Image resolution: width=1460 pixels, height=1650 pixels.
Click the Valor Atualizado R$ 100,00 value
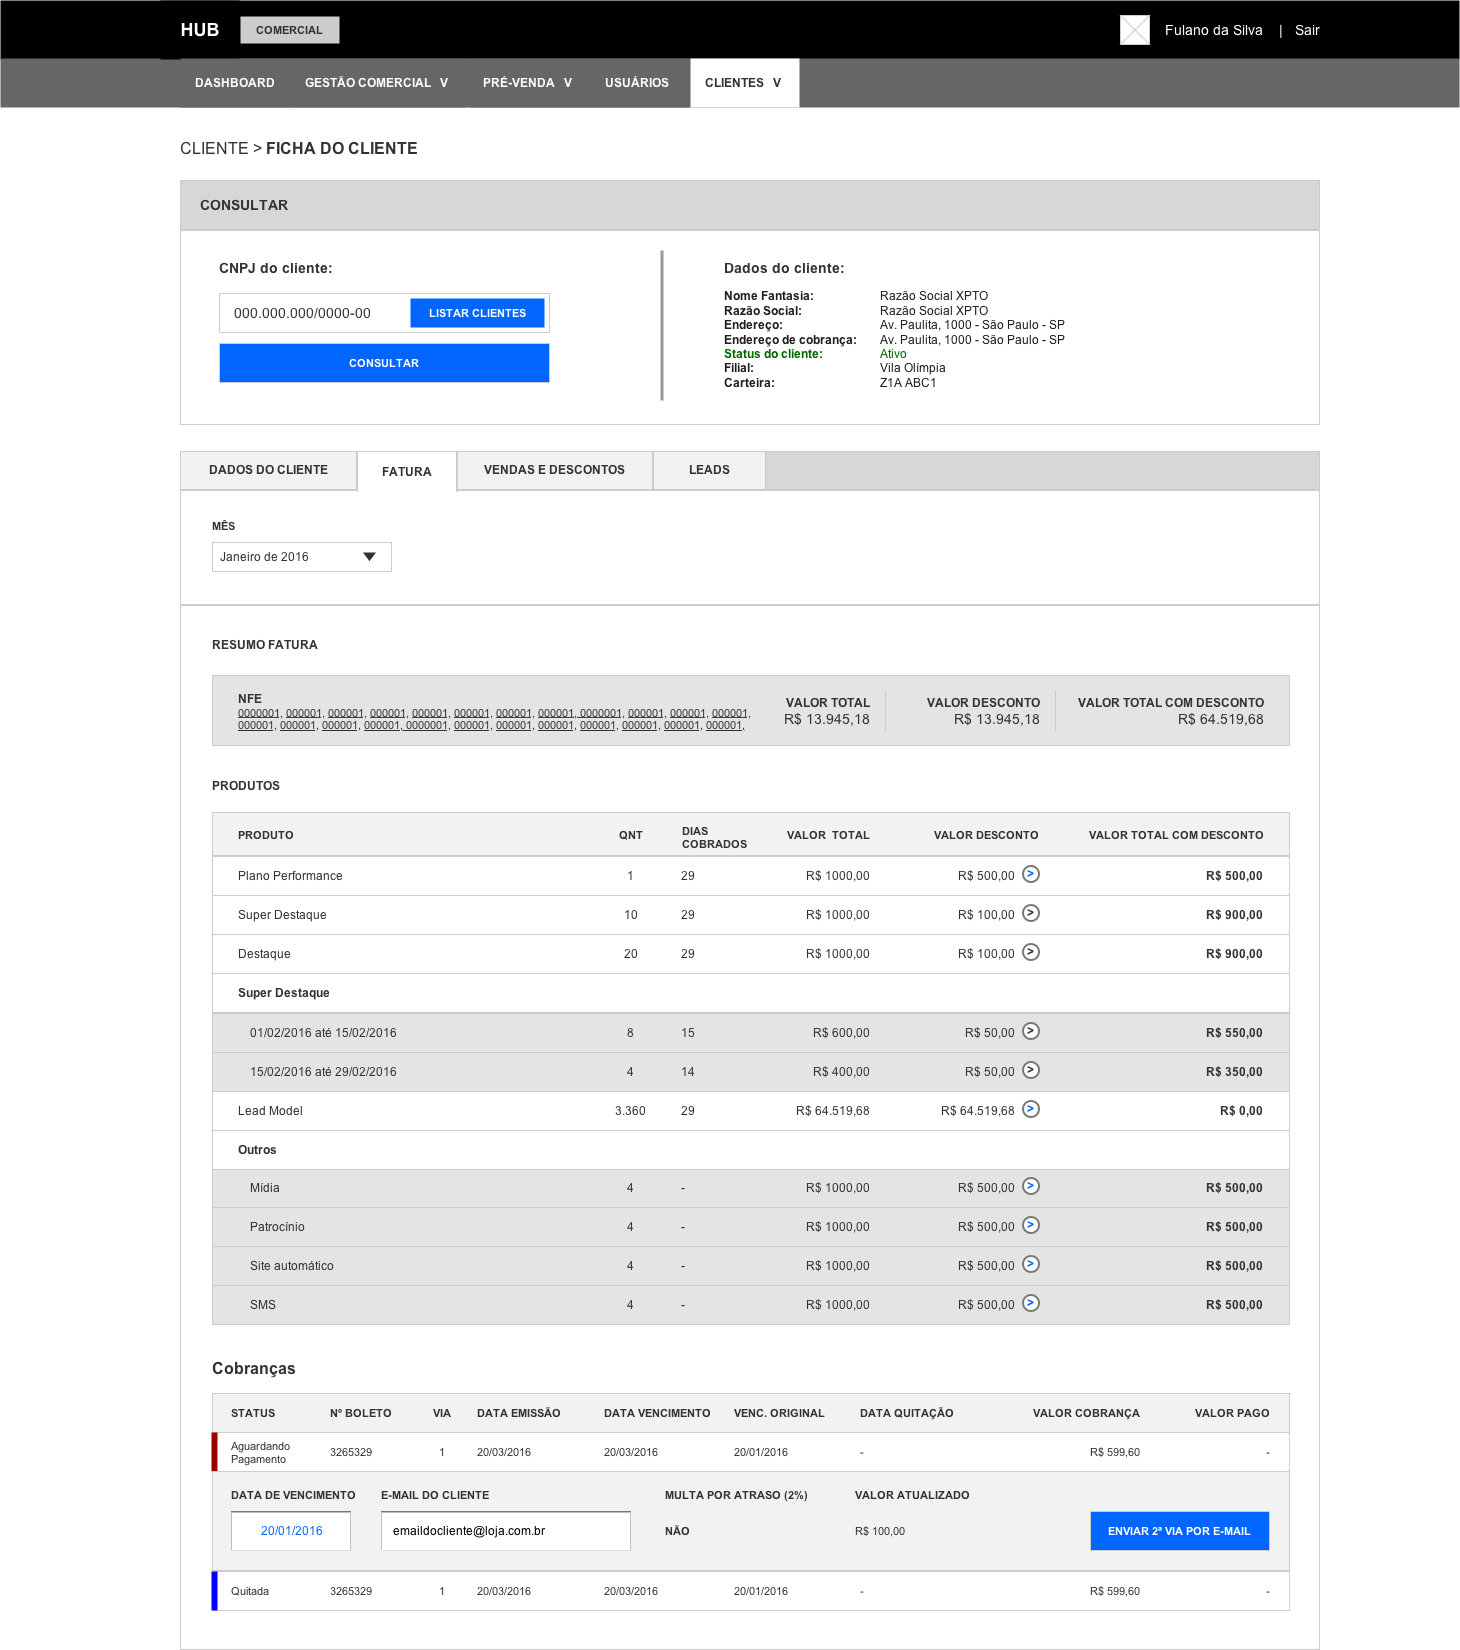(x=880, y=1531)
